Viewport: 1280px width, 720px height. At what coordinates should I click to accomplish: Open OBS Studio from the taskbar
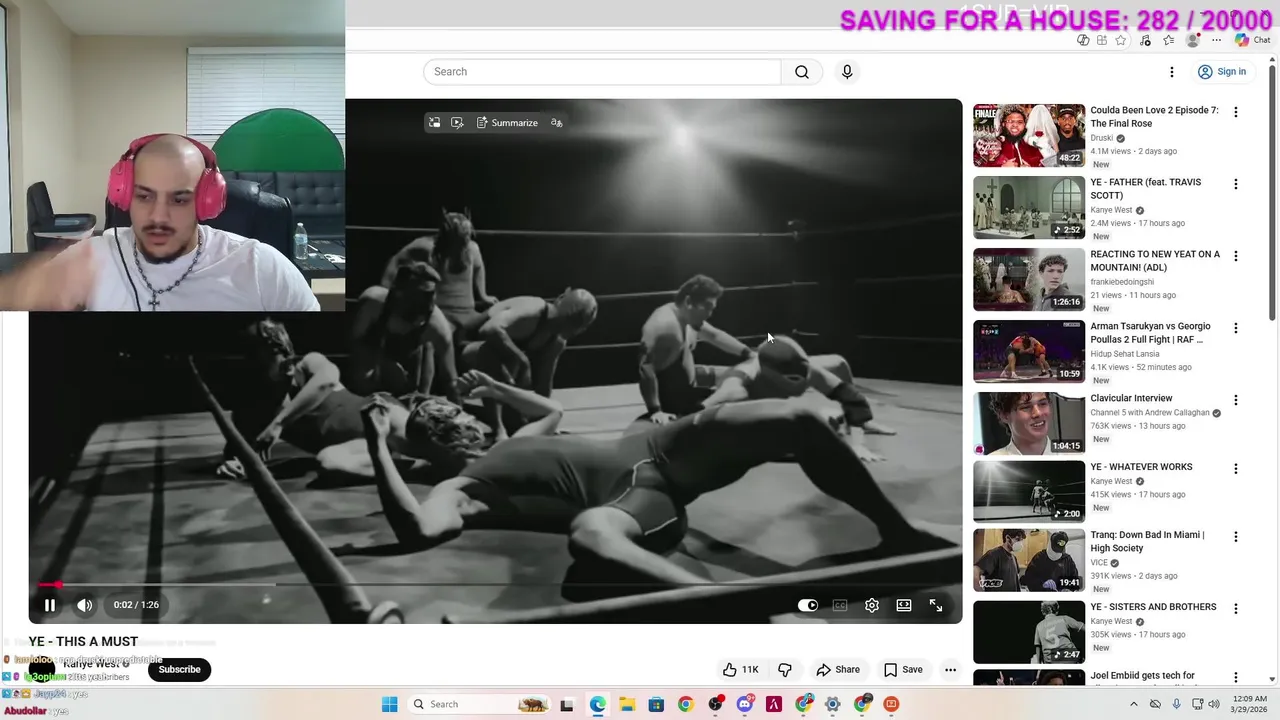pyautogui.click(x=715, y=704)
